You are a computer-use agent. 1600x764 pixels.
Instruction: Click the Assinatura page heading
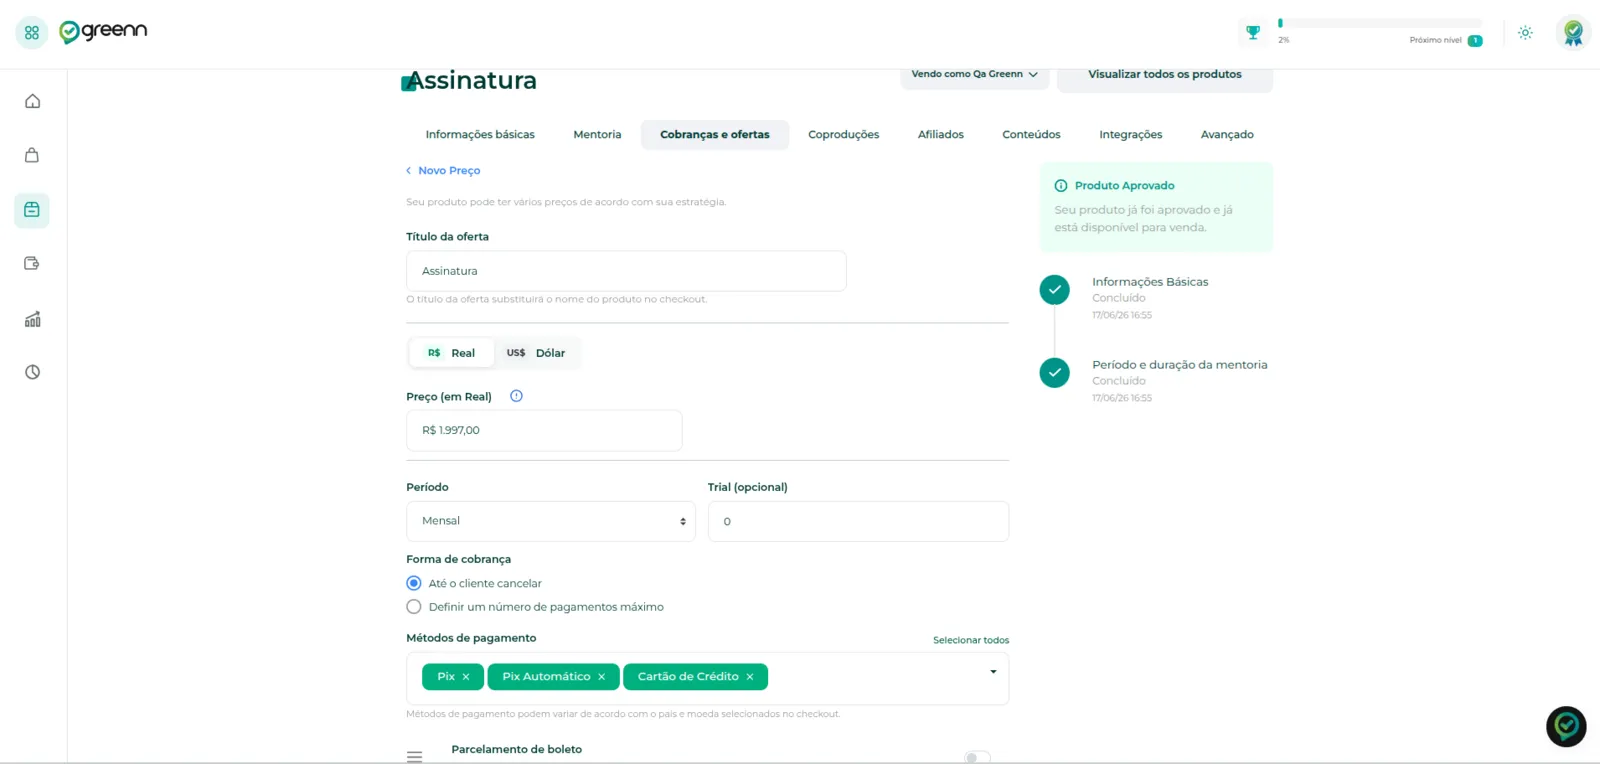coord(472,80)
